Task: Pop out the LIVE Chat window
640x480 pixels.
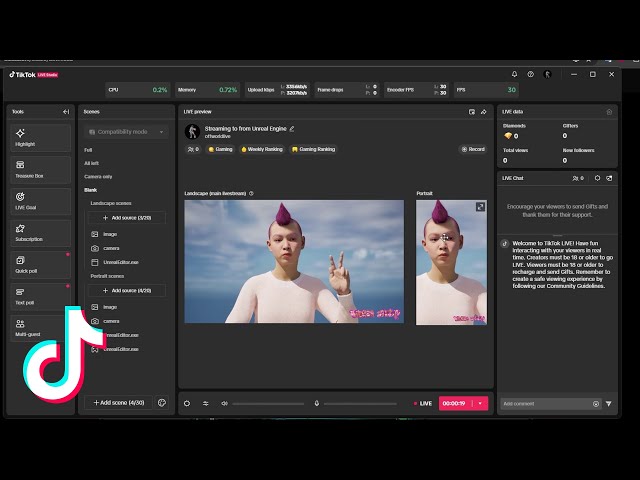Action: 609,178
